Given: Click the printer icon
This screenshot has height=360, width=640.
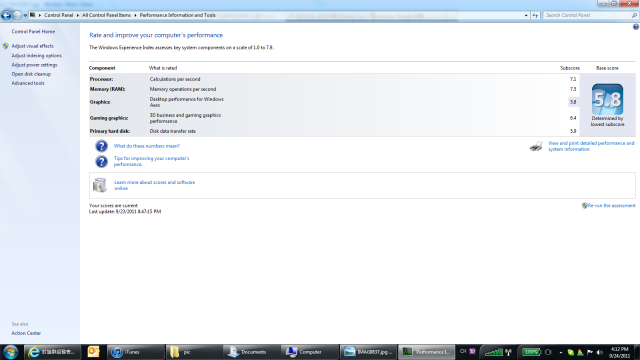Looking at the screenshot, I should coord(536,146).
